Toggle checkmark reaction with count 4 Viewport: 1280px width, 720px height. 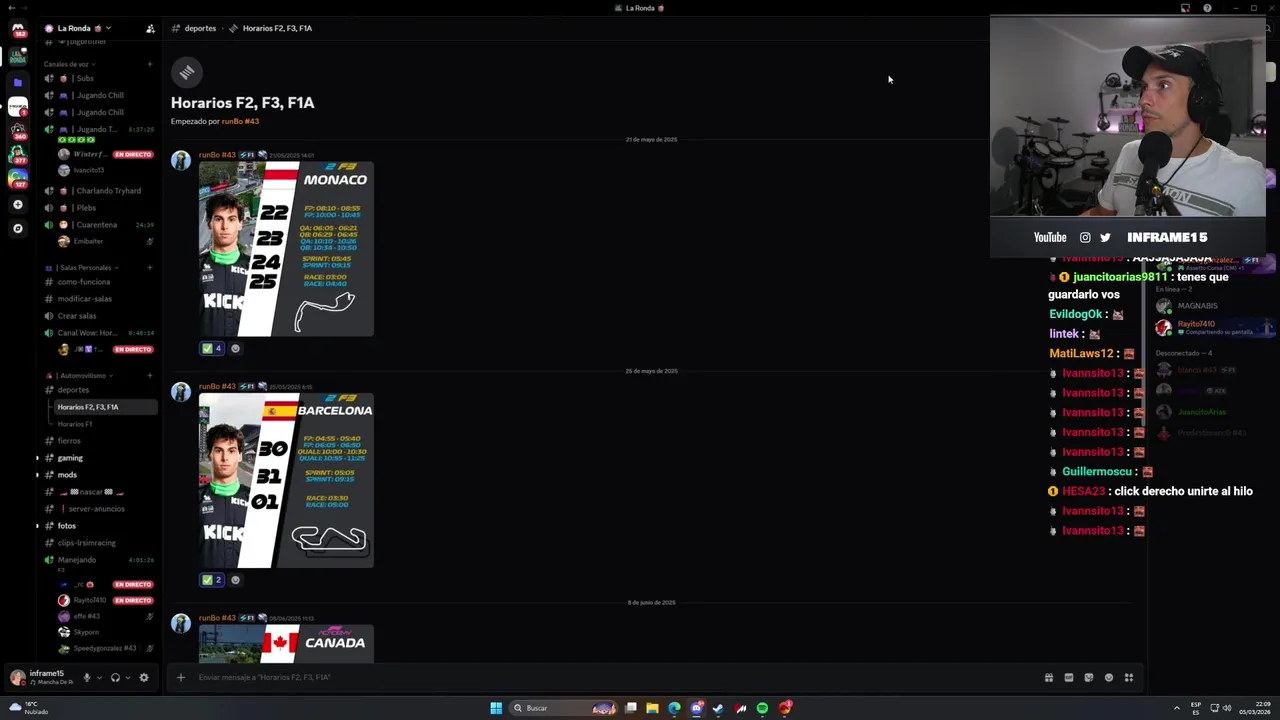[212, 349]
